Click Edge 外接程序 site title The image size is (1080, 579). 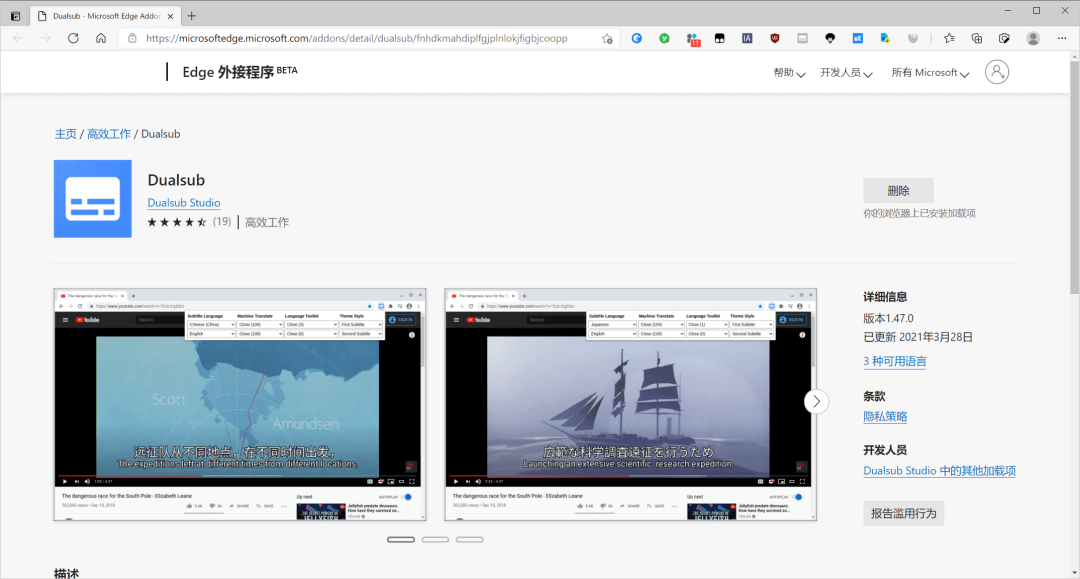(240, 72)
